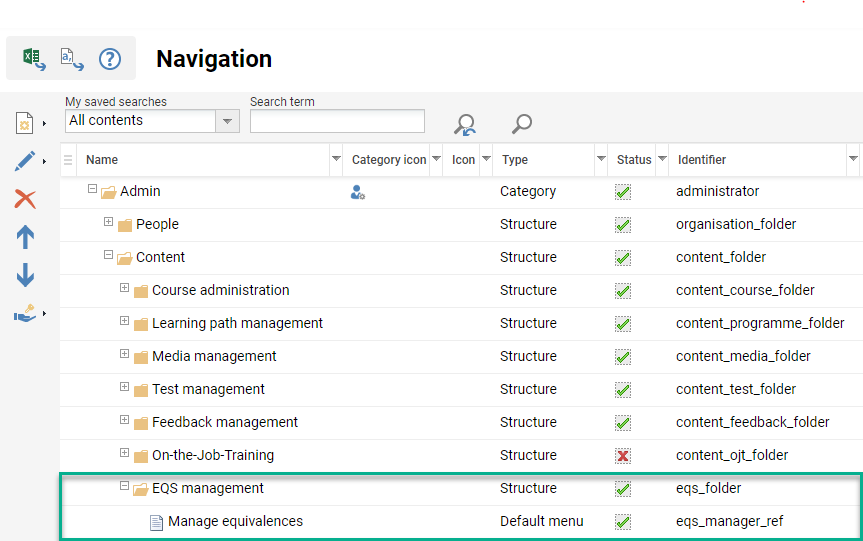This screenshot has width=863, height=541.
Task: Click the move down arrow icon
Action: pos(25,276)
